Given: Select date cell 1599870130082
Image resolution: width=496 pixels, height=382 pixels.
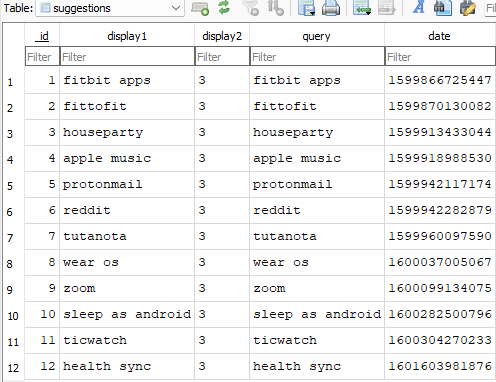Looking at the screenshot, I should (x=440, y=106).
